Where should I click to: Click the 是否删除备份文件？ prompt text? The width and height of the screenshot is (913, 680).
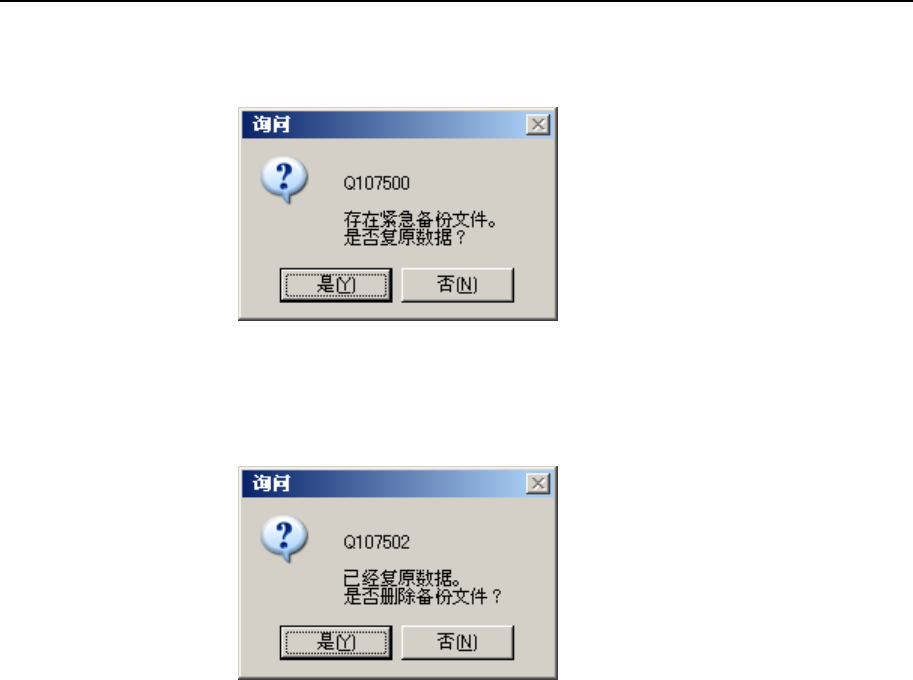tap(423, 596)
